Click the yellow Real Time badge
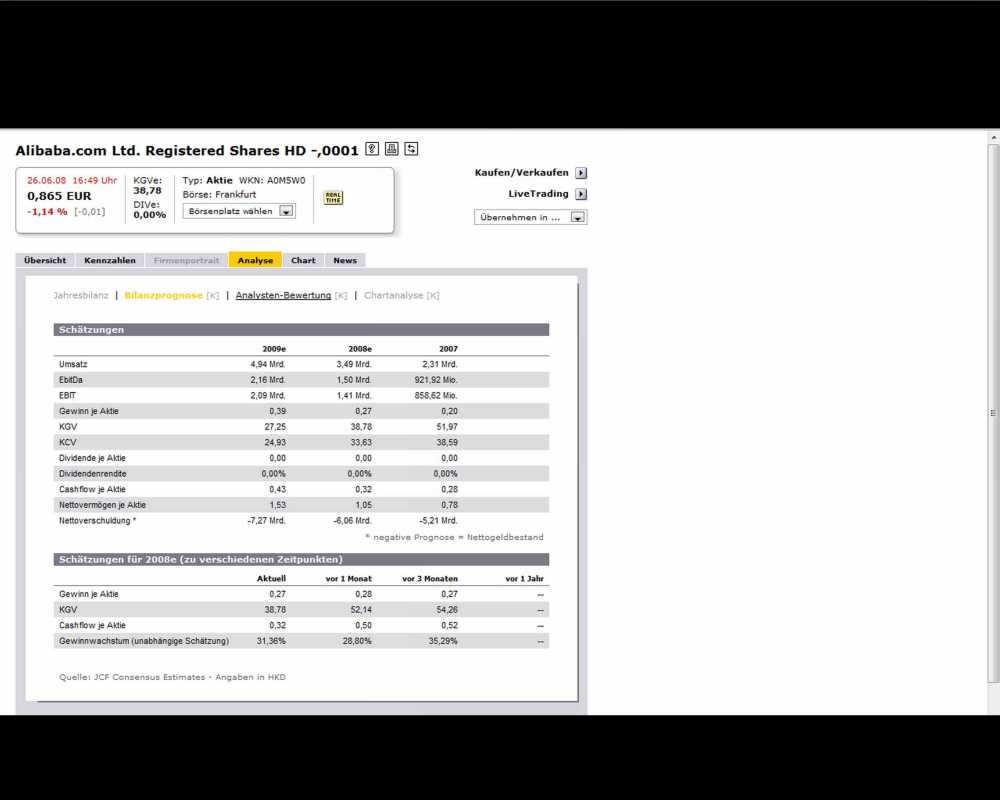Image resolution: width=1000 pixels, height=800 pixels. point(333,198)
